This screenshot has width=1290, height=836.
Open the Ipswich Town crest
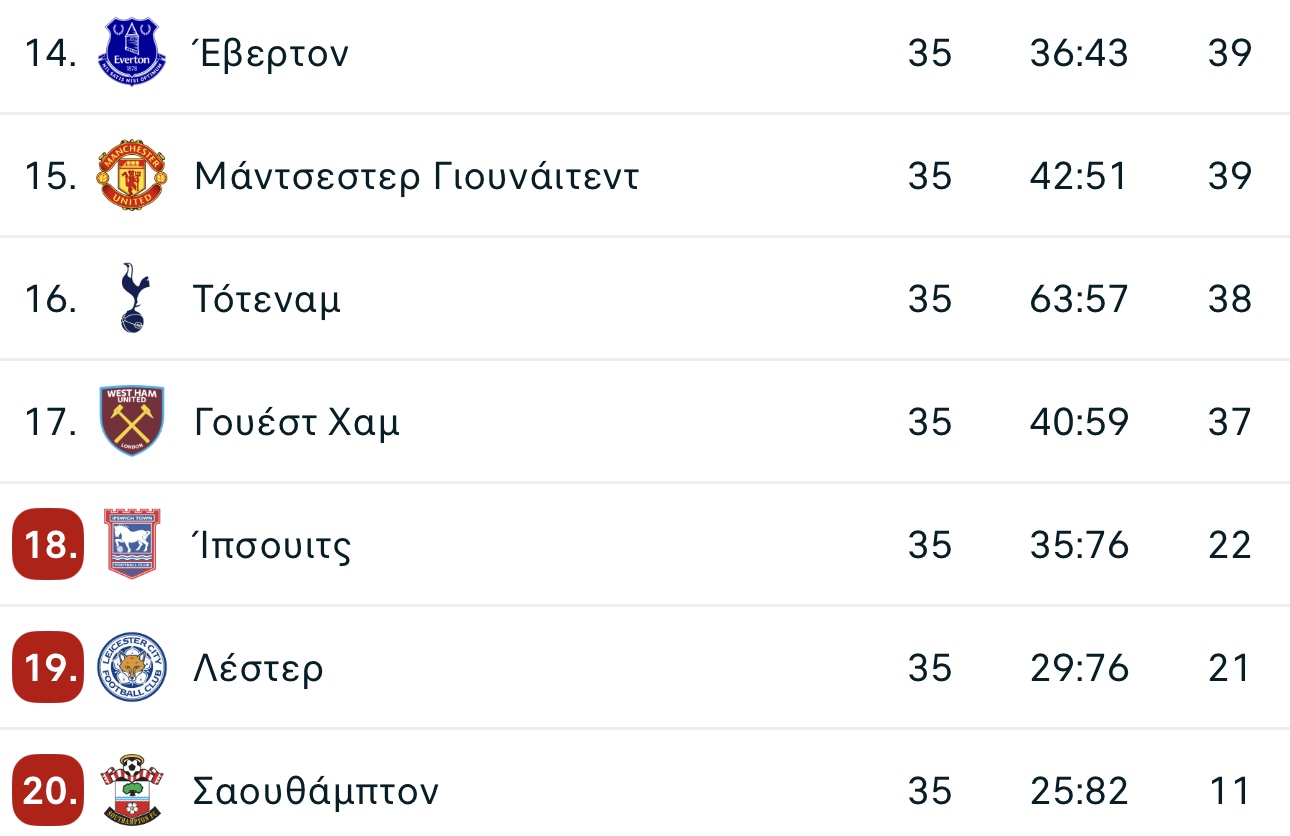(132, 544)
